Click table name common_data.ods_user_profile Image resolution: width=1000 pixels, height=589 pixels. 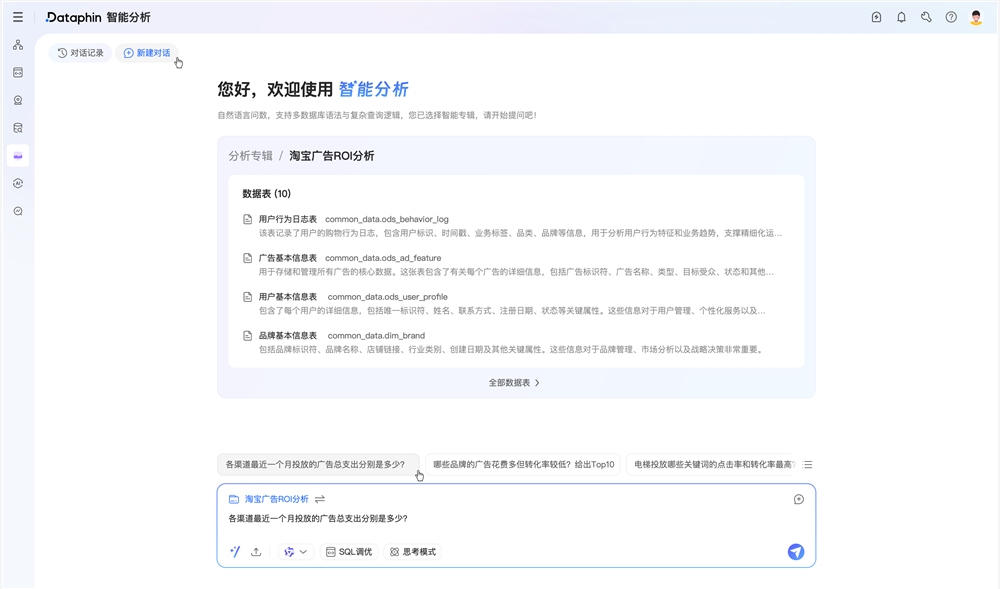pos(387,297)
